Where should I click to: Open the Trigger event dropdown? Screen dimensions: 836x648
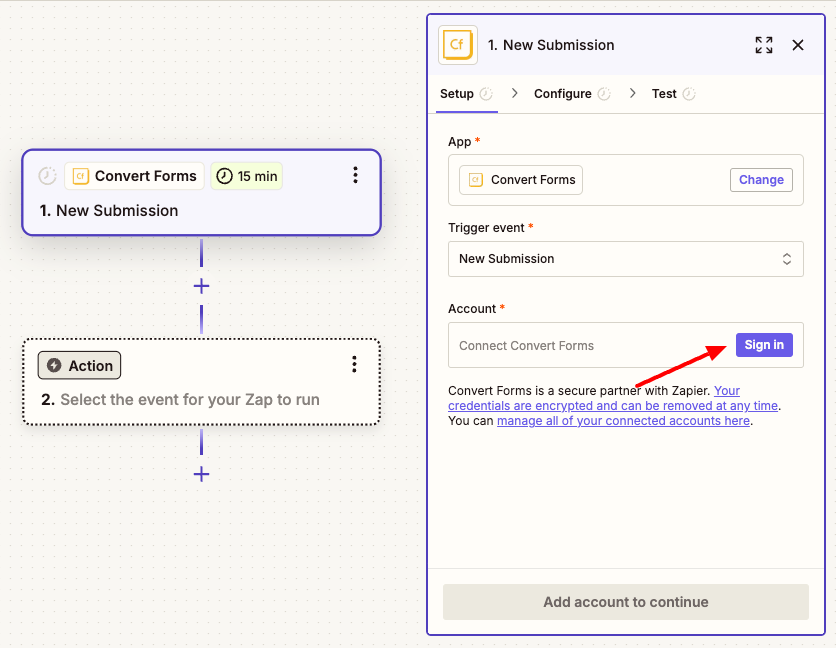(x=625, y=259)
